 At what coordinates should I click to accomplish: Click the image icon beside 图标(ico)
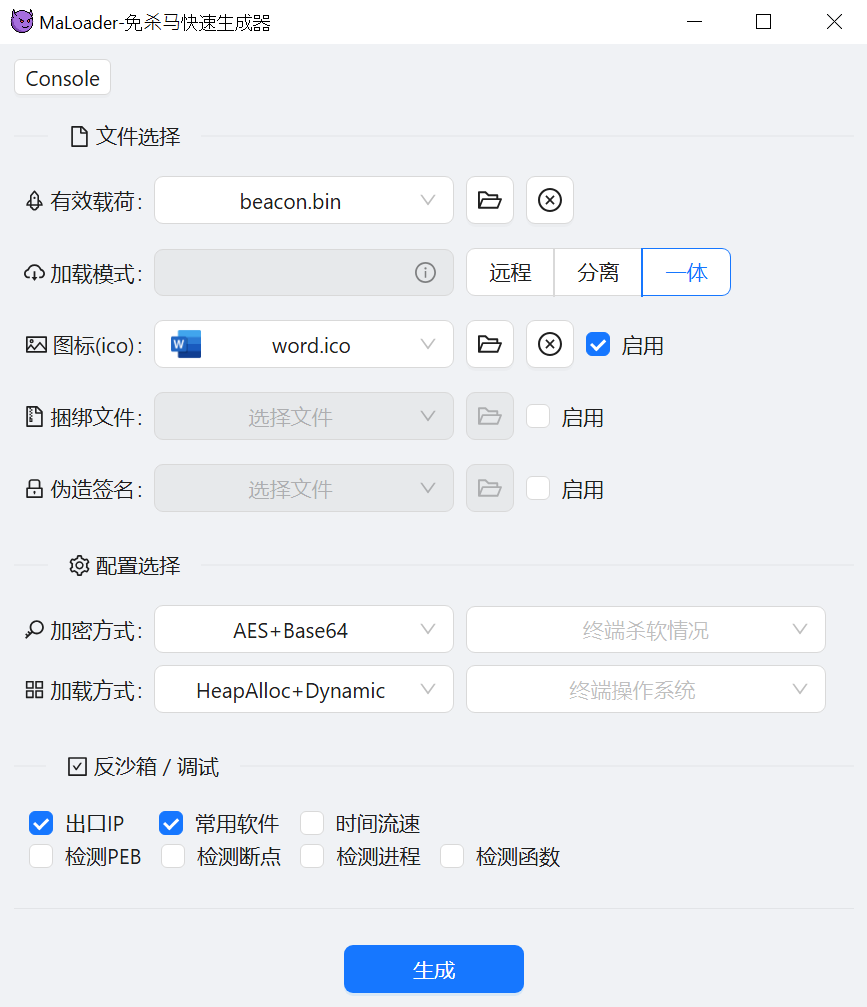(x=36, y=345)
